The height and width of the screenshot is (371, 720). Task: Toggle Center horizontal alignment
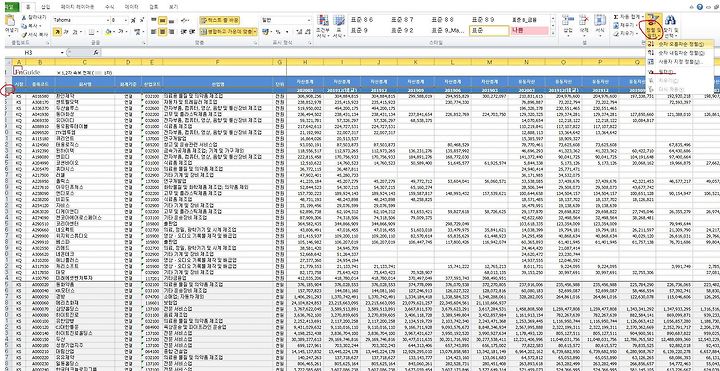click(x=162, y=32)
